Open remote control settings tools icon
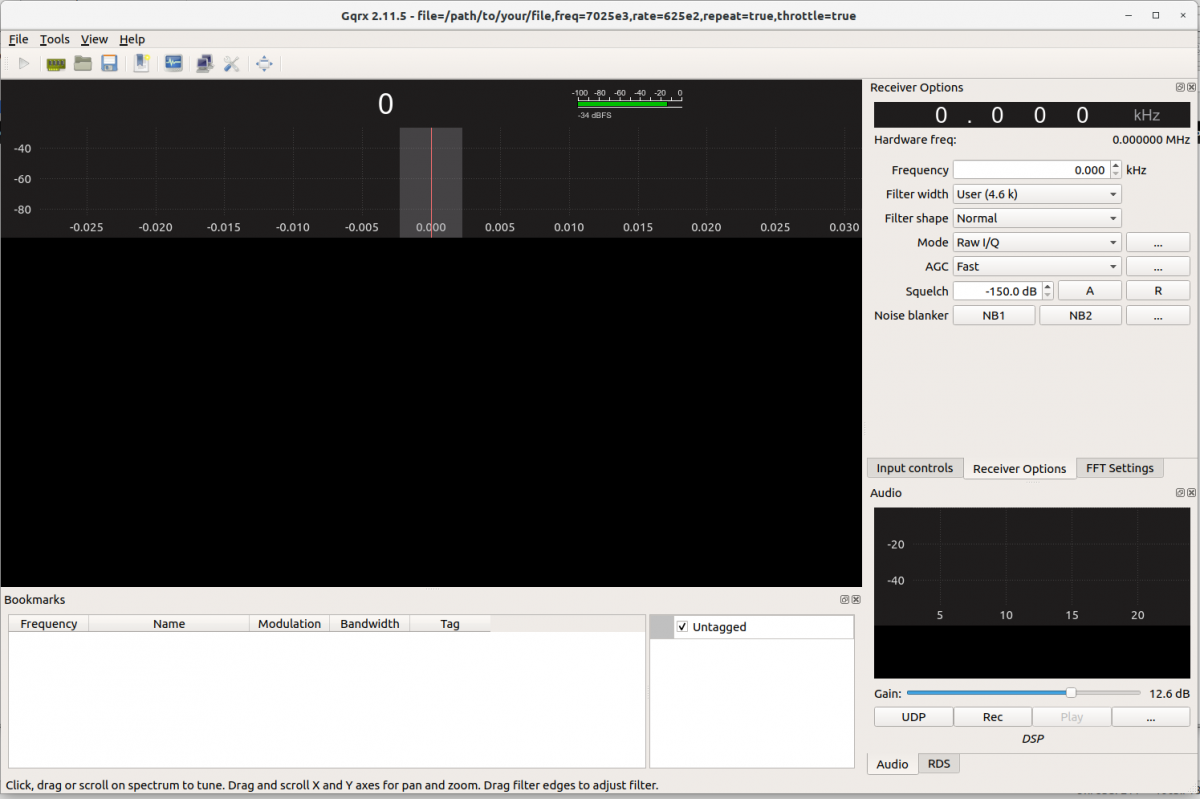1200x799 pixels. click(x=232, y=64)
